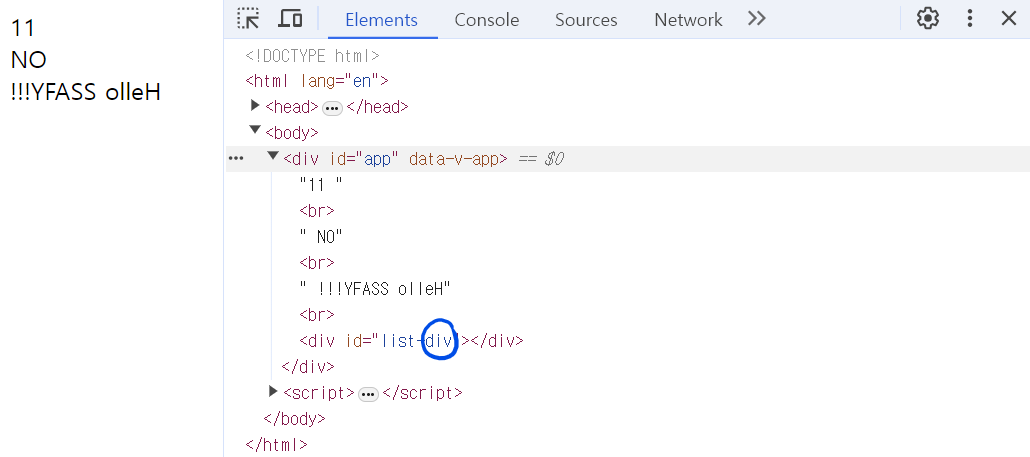Switch to the Console tab
The width and height of the screenshot is (1030, 457).
click(x=487, y=20)
